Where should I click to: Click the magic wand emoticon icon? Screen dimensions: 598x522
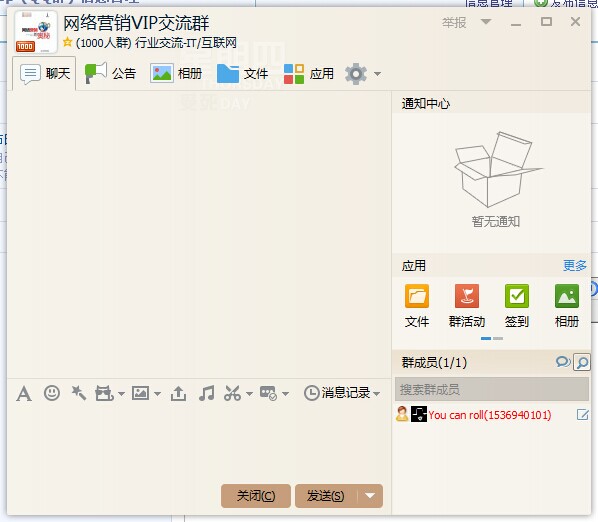click(x=79, y=393)
